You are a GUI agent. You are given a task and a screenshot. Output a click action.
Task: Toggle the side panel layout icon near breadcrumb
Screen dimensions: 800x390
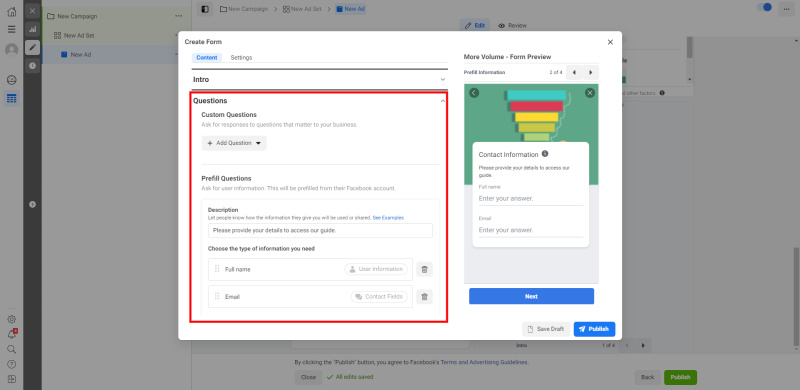(205, 9)
